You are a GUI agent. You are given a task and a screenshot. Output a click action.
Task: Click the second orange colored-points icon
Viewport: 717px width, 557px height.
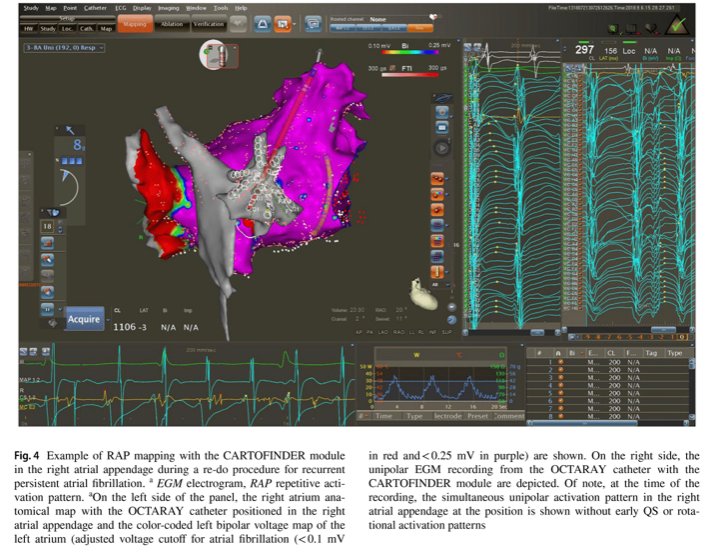437,194
